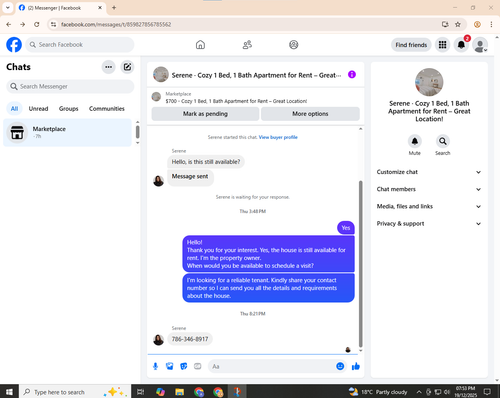Click the Windows taskbar search box

(75, 392)
